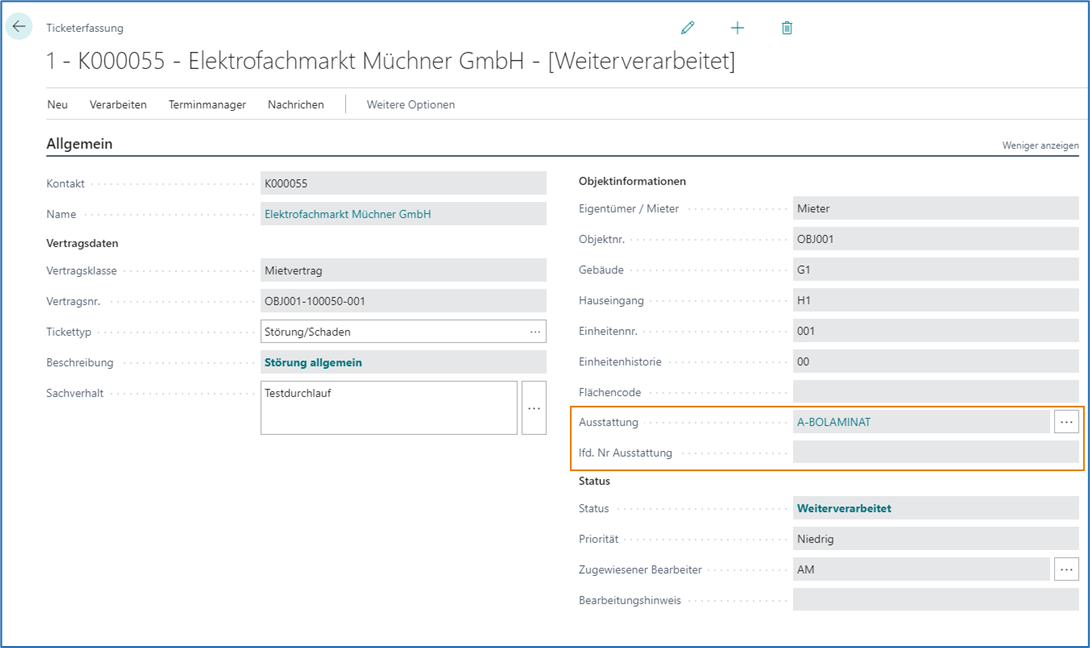Open Ausstattung lookup ellipsis button
Image resolution: width=1090 pixels, height=648 pixels.
tap(1066, 422)
